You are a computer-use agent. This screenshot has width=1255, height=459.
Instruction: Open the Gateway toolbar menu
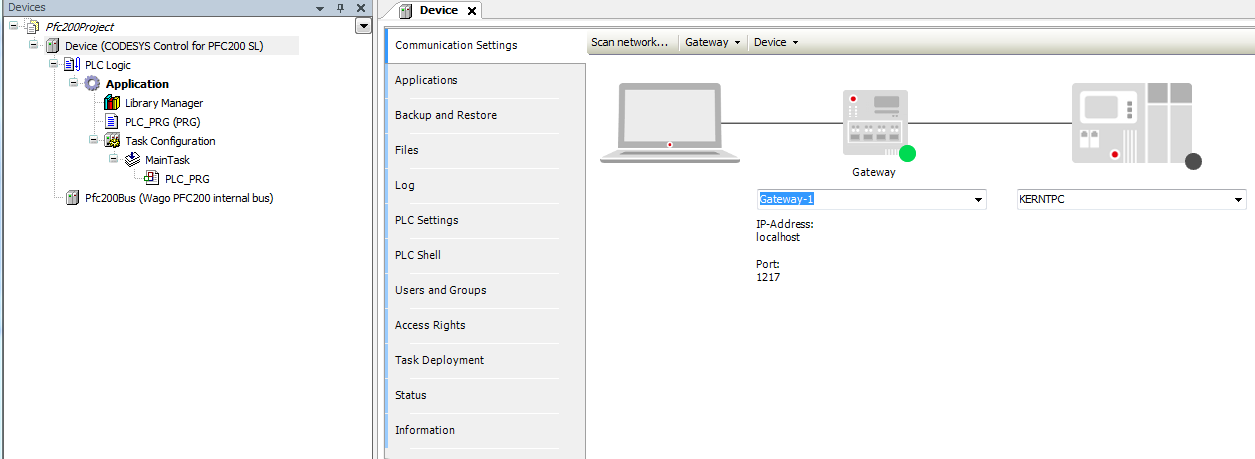pyautogui.click(x=713, y=42)
